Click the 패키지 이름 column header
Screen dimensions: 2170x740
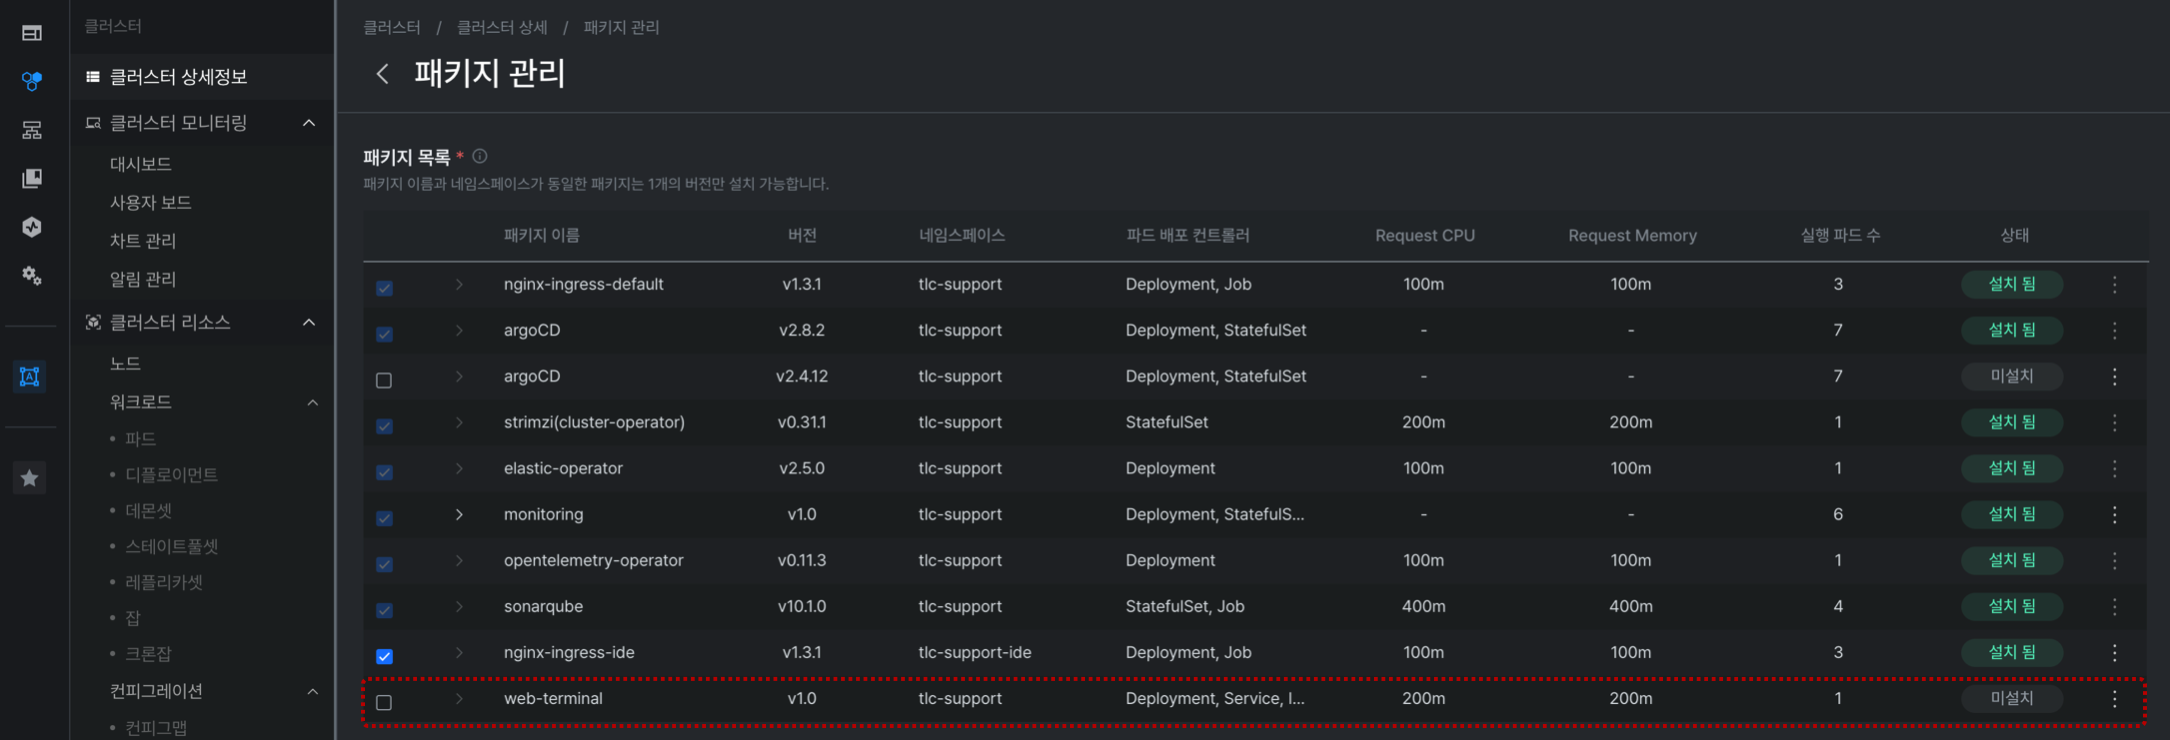[541, 235]
